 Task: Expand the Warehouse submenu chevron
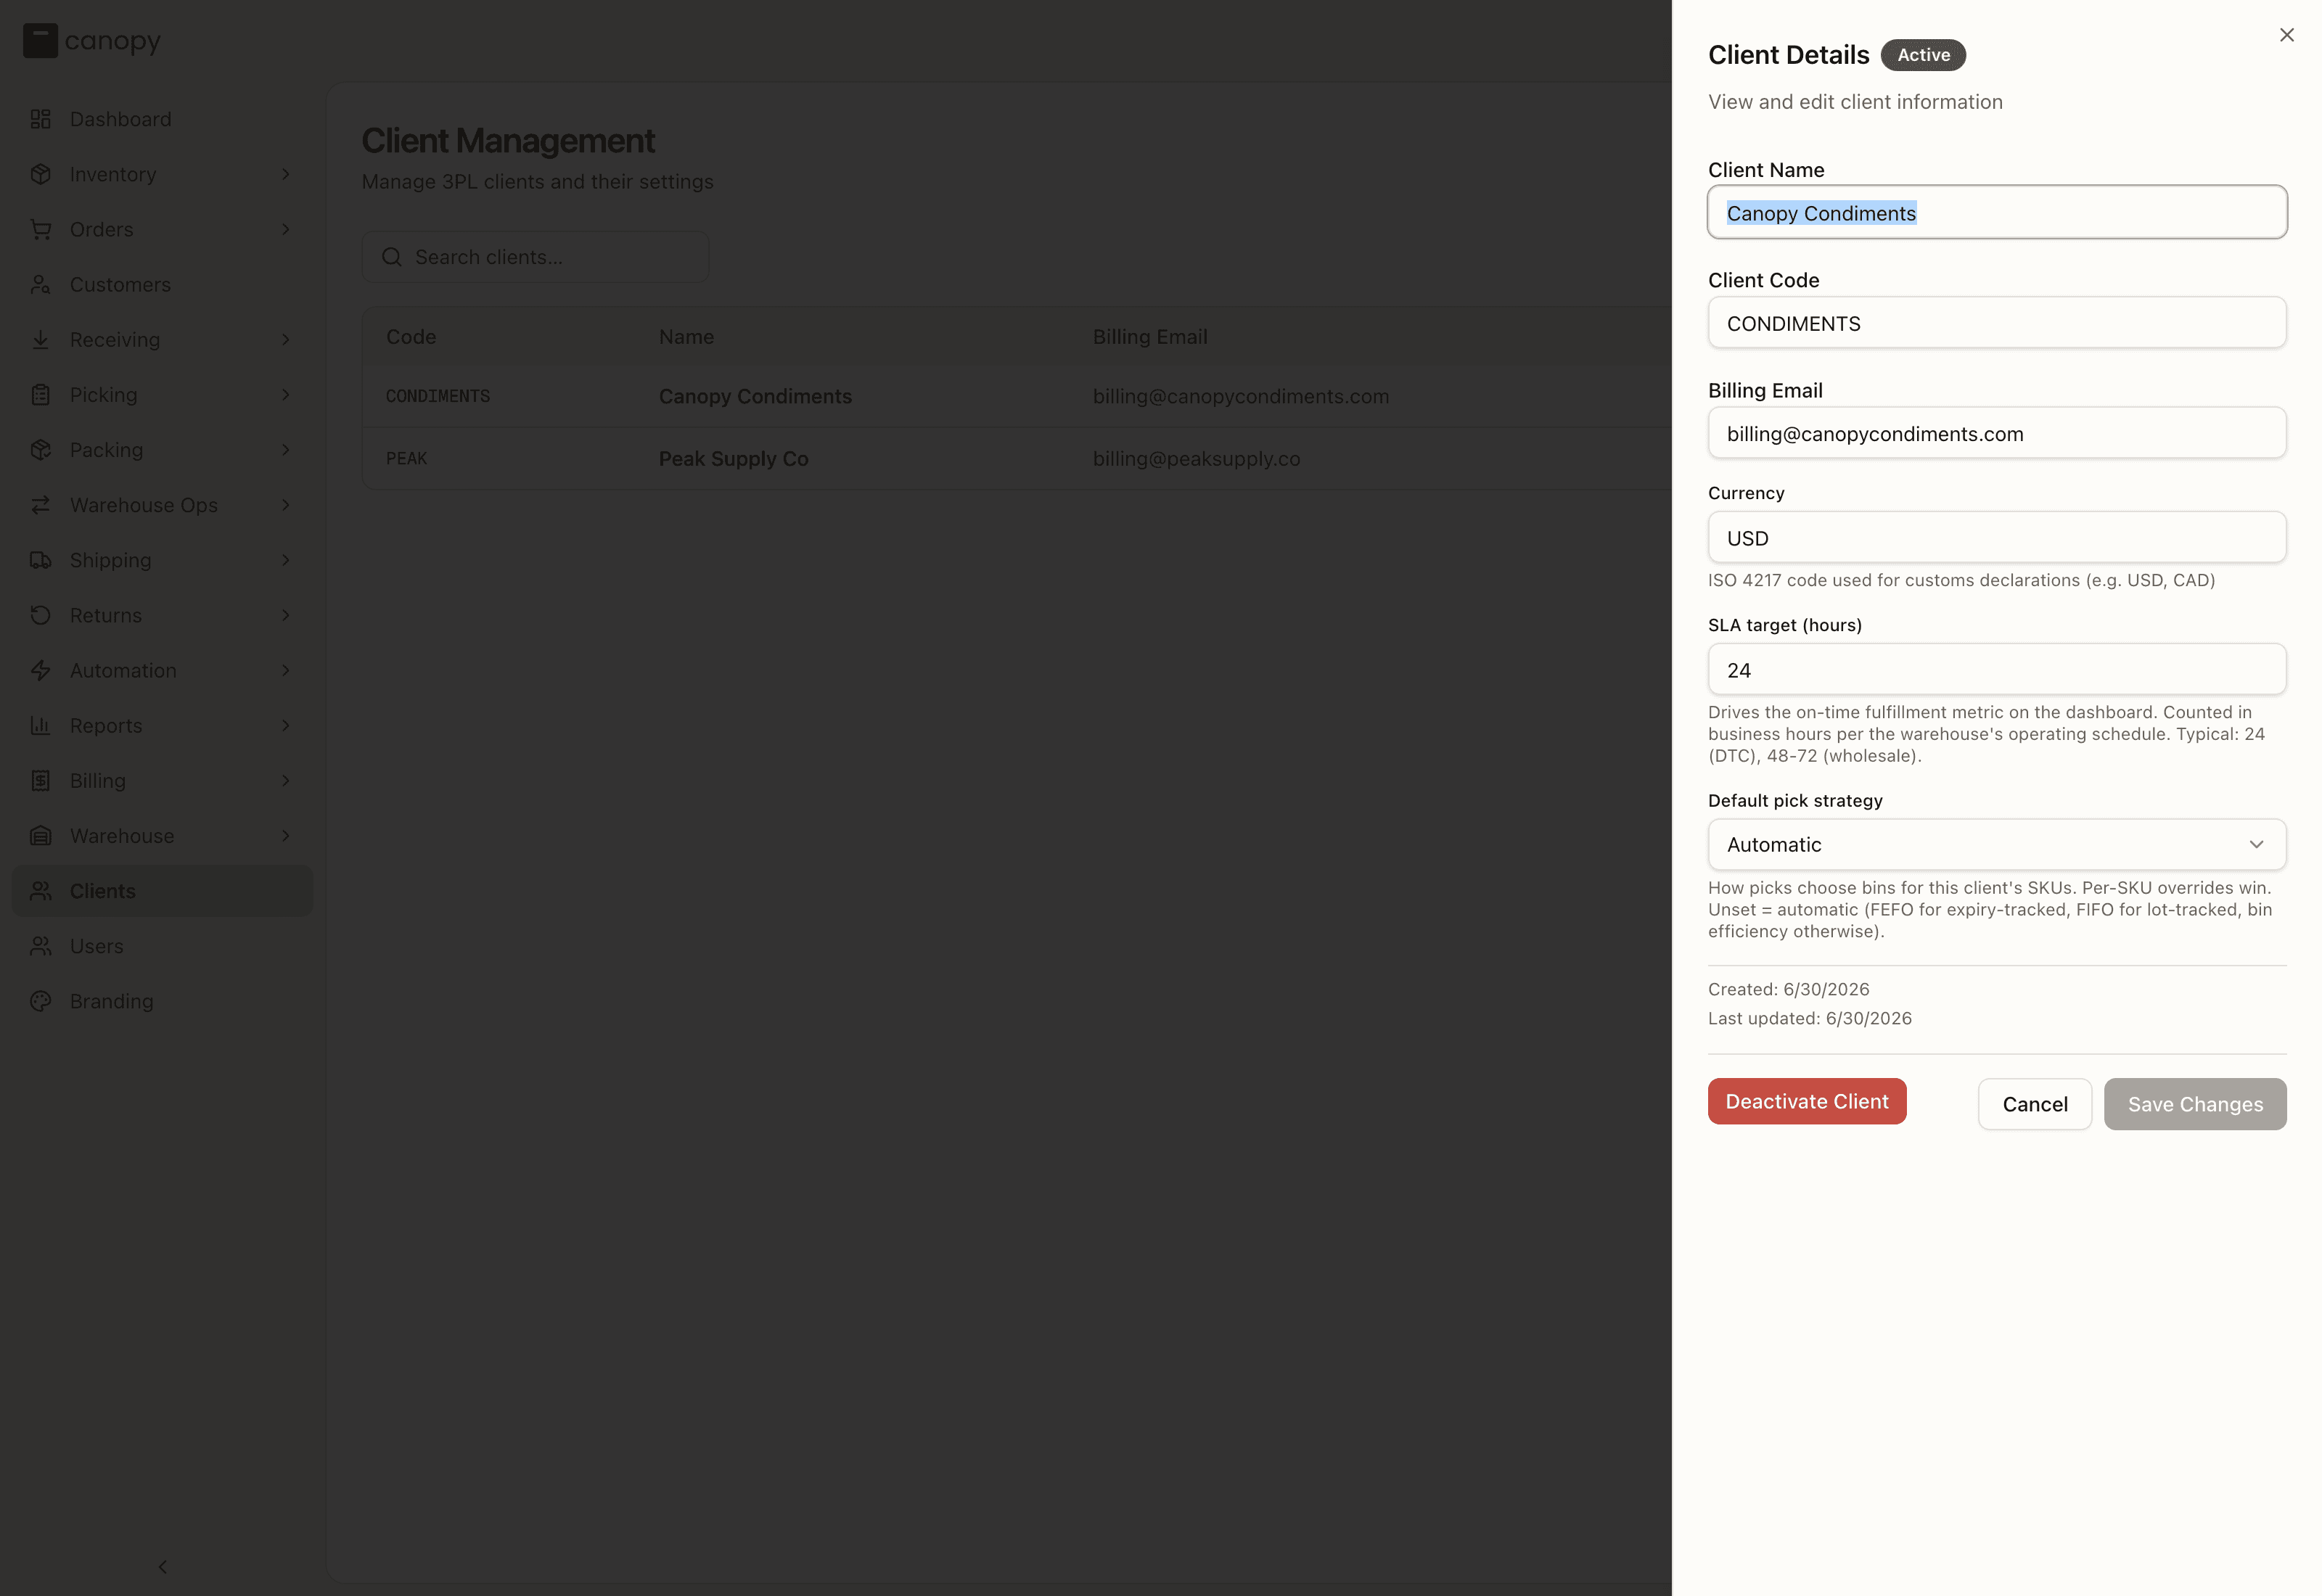tap(285, 836)
